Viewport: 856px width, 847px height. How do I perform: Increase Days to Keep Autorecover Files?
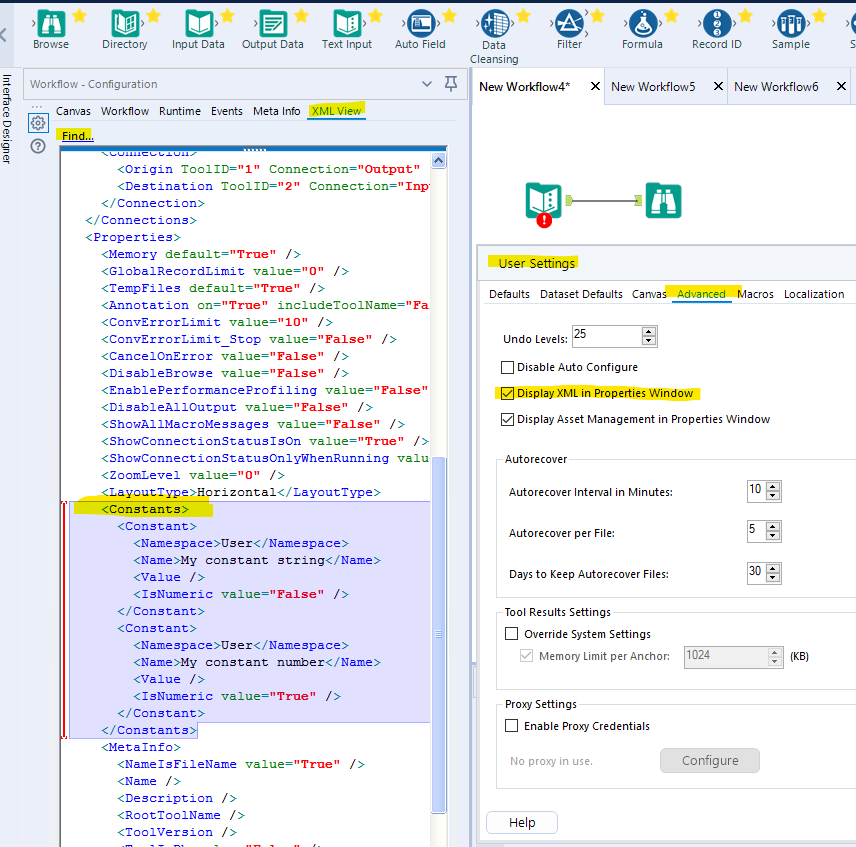click(772, 568)
